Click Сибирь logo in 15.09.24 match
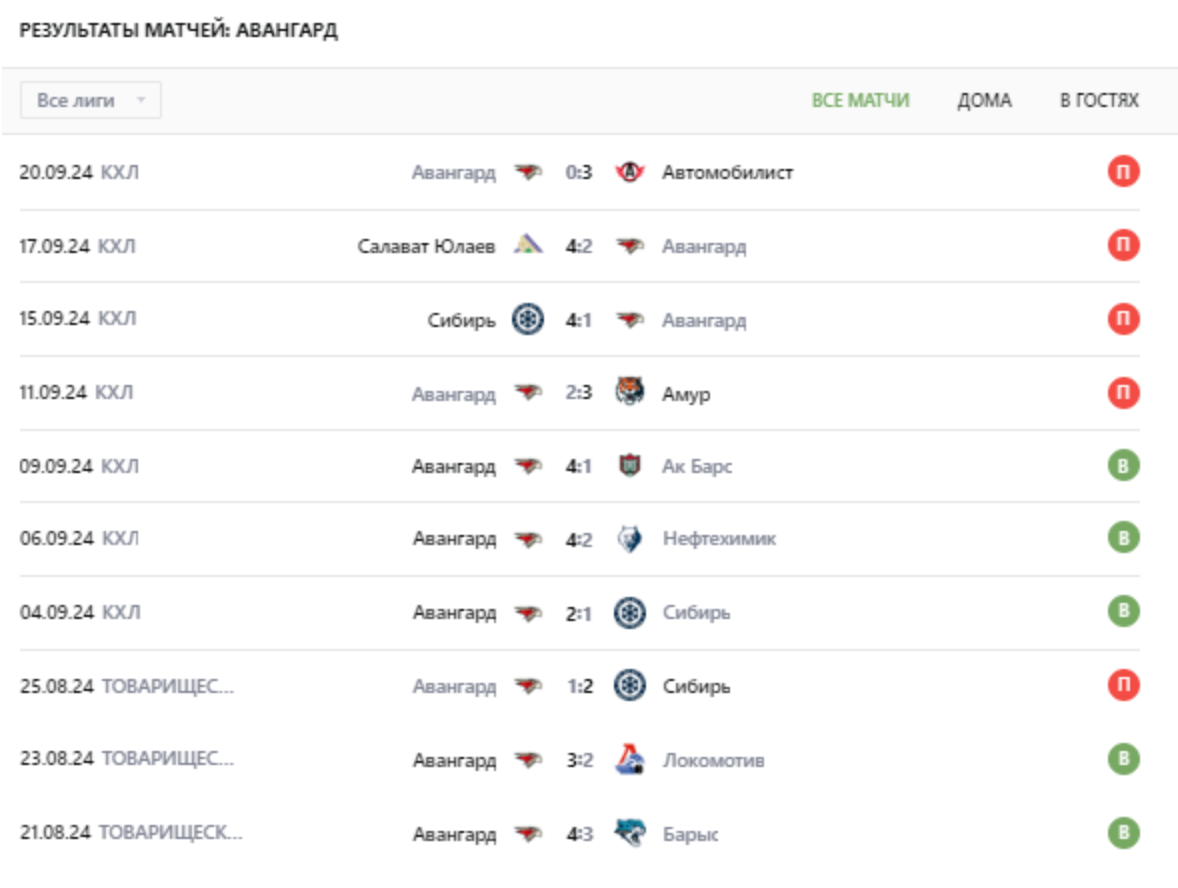This screenshot has height=888, width=1178. point(528,320)
